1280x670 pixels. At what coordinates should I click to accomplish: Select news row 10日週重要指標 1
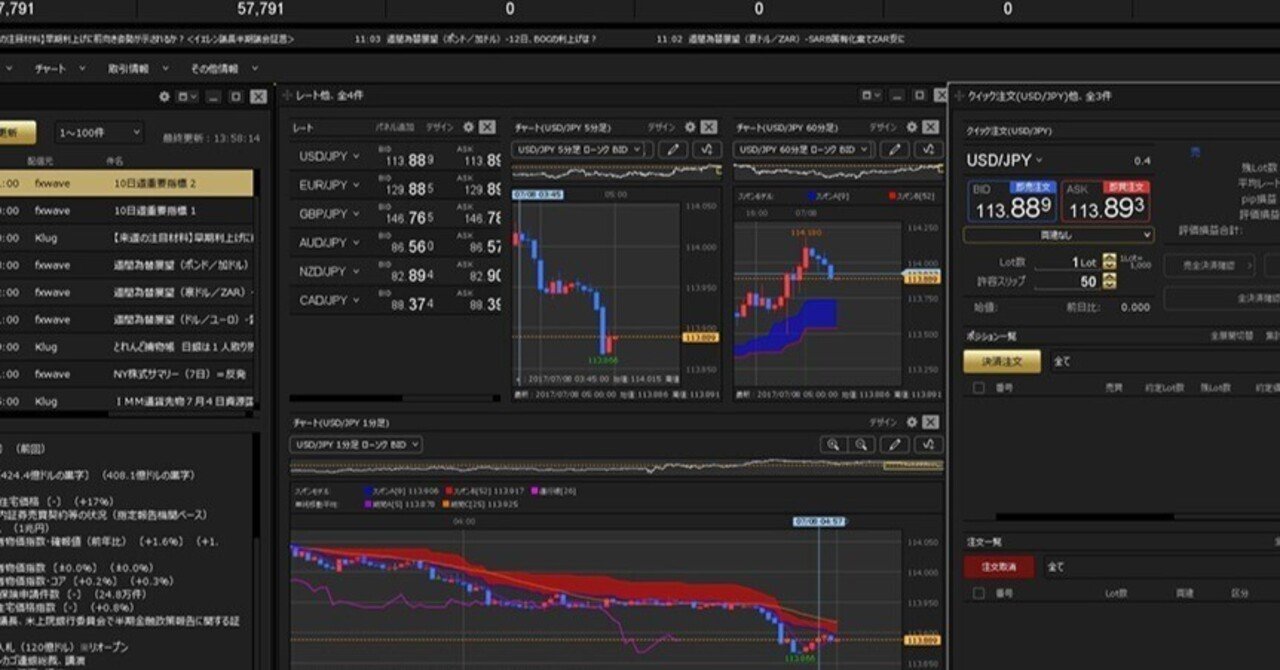point(126,211)
